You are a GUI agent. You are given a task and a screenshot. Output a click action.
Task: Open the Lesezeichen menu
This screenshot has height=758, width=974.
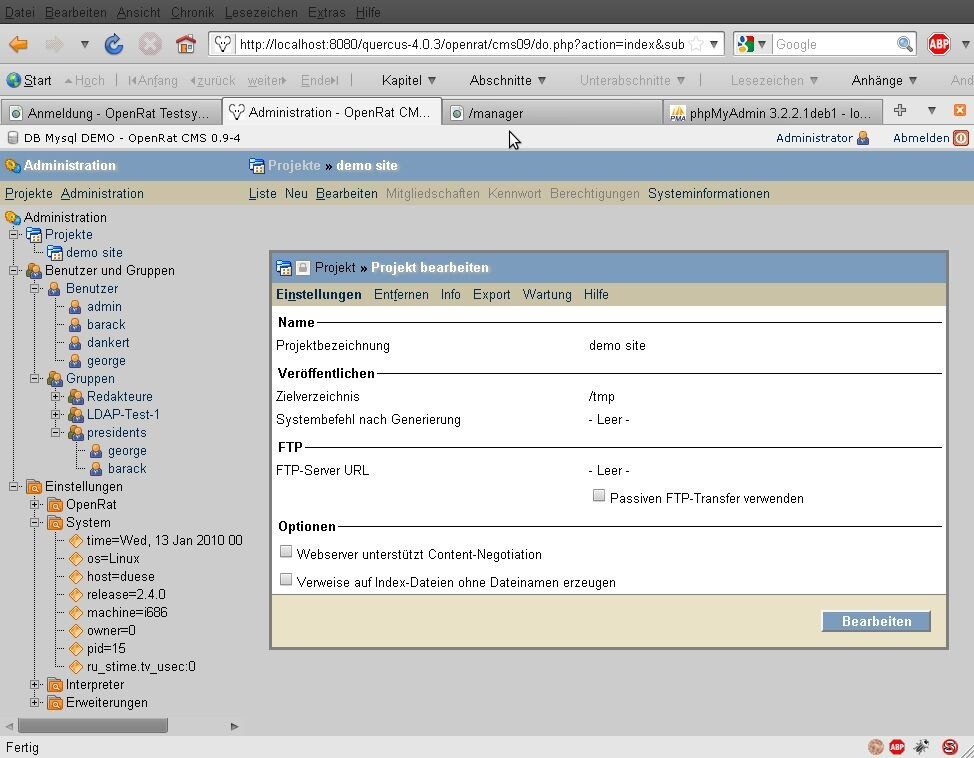[x=261, y=12]
